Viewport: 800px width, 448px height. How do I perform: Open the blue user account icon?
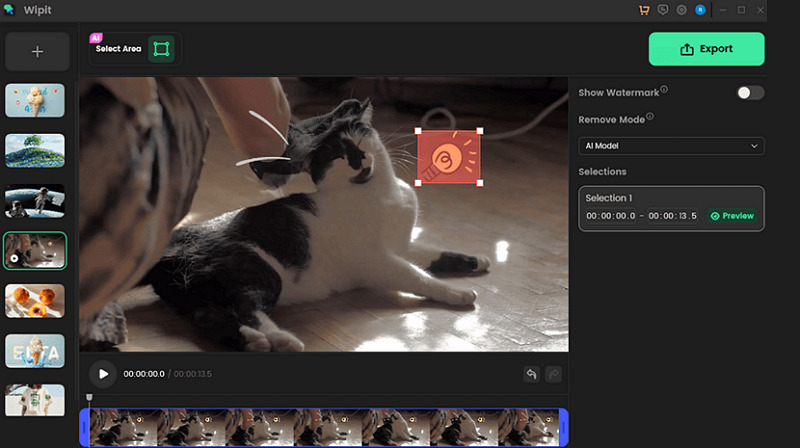point(701,10)
